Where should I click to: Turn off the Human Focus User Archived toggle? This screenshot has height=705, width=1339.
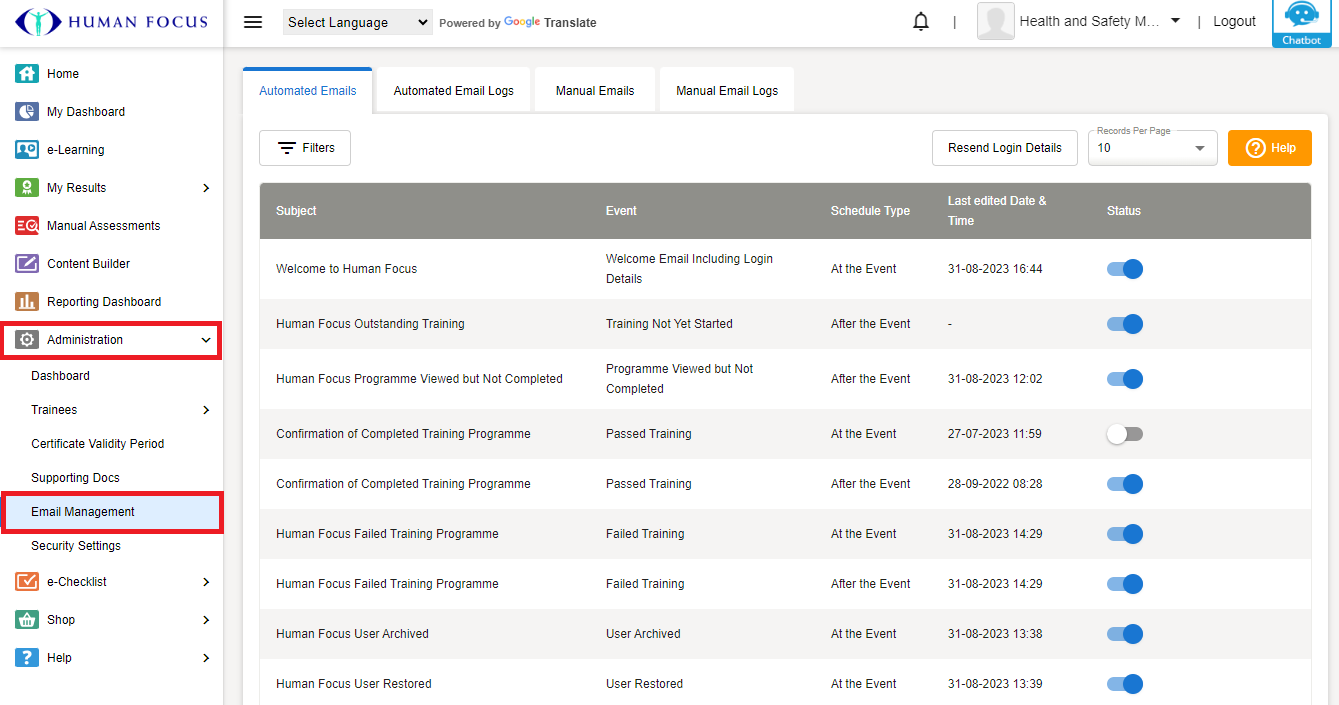[1125, 634]
